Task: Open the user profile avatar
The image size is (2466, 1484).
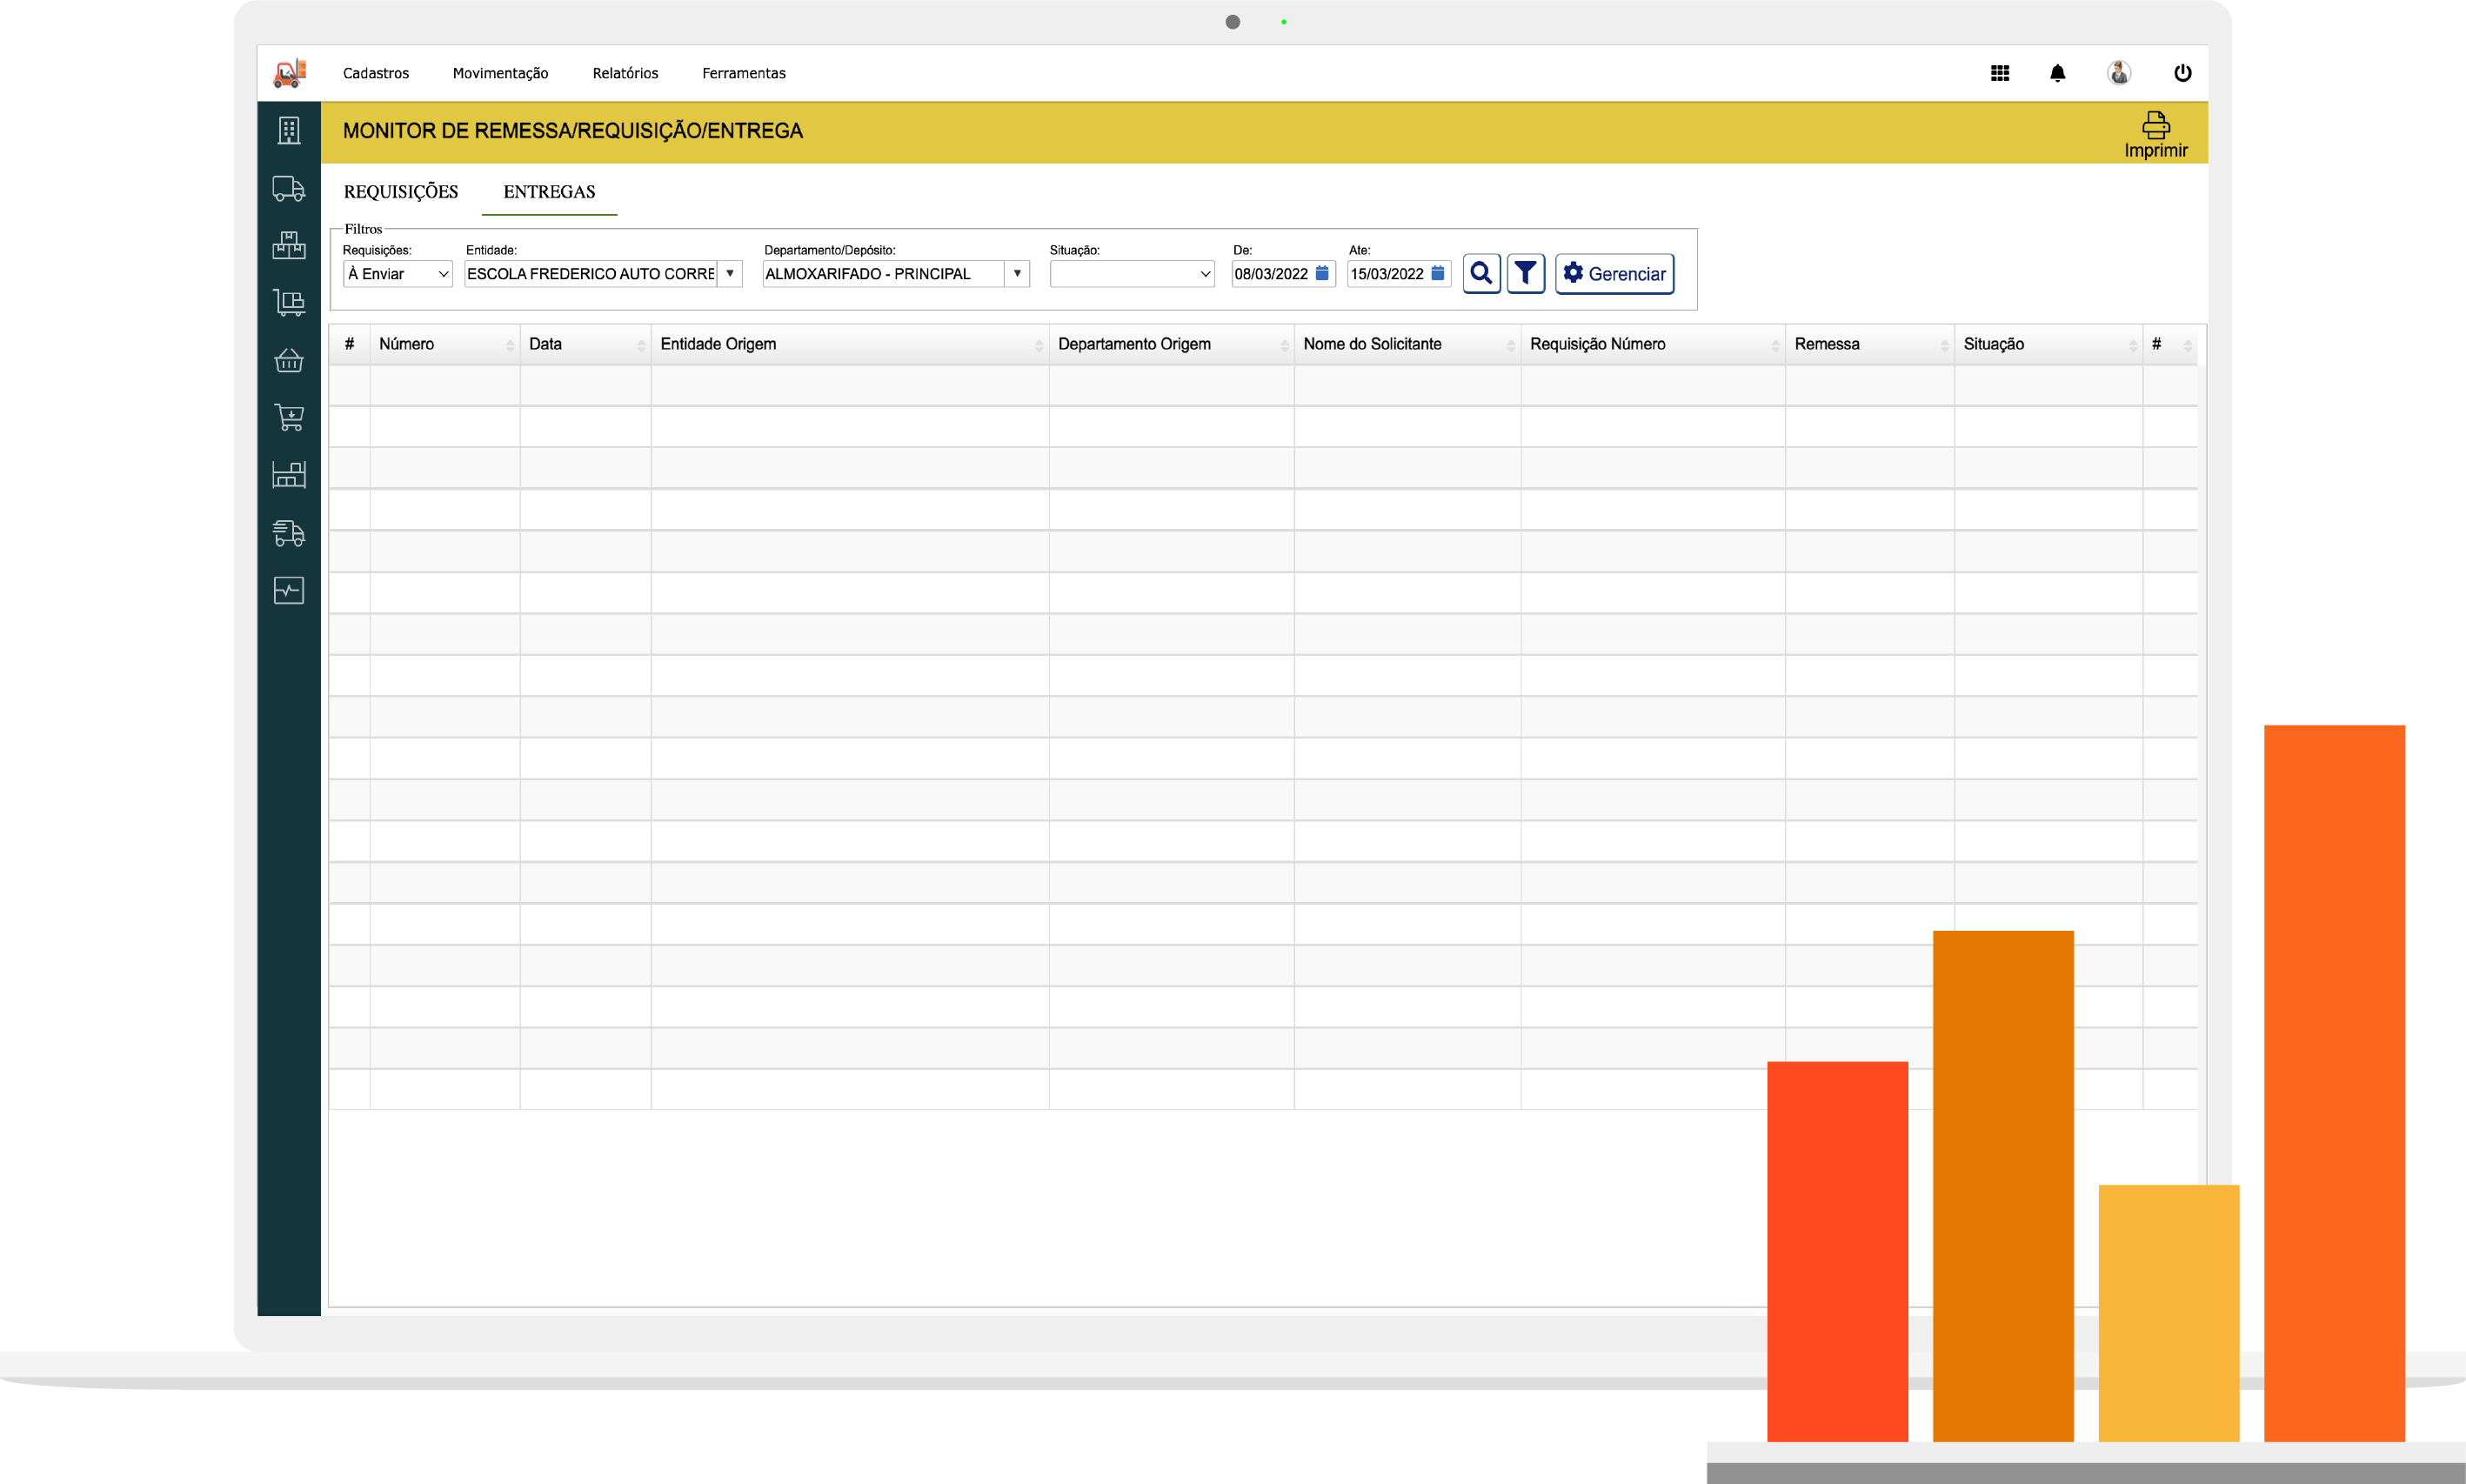Action: 2118,73
